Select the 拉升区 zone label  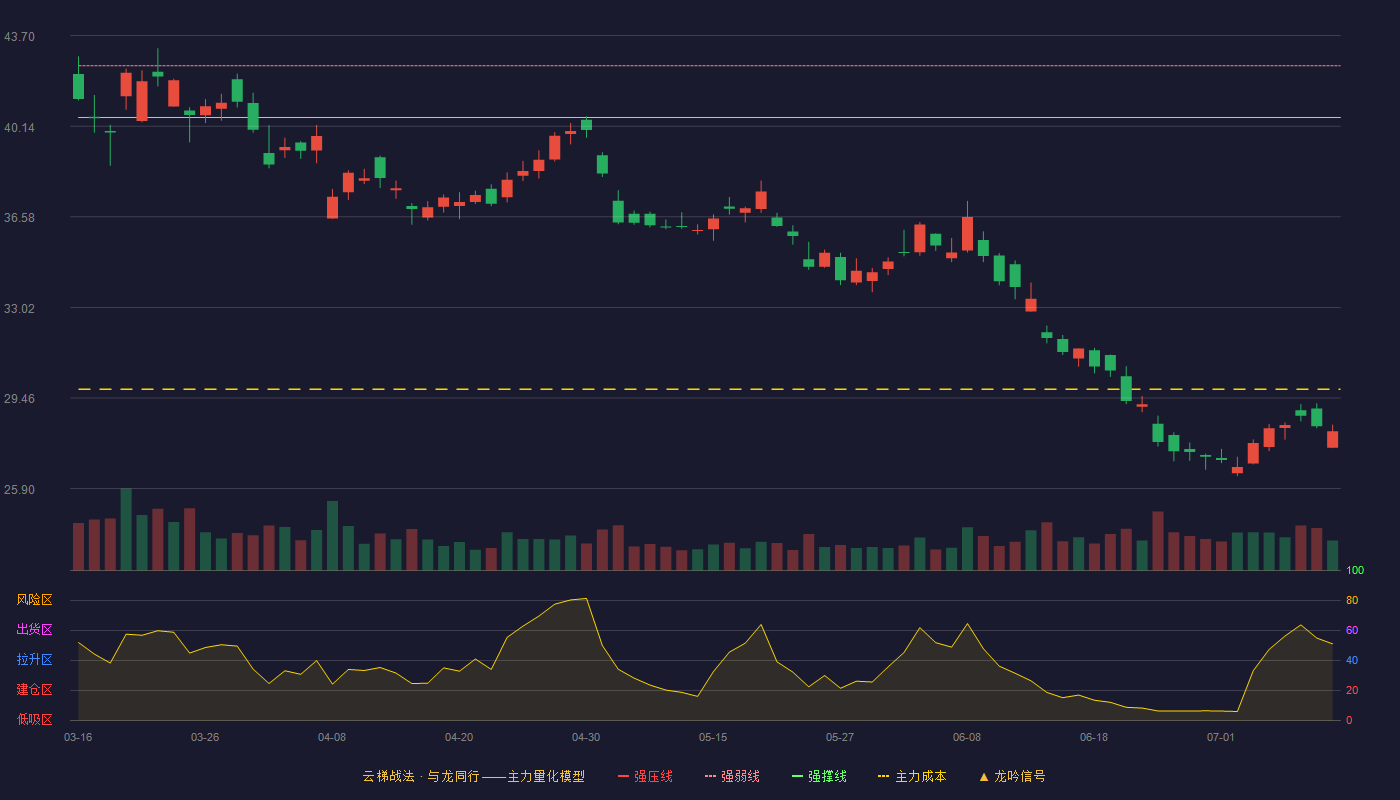tap(34, 660)
